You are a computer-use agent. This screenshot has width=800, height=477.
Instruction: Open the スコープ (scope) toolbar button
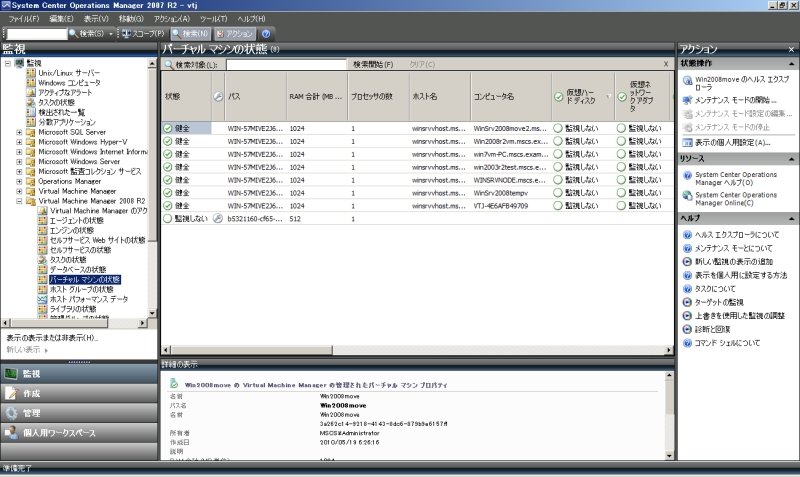click(143, 34)
